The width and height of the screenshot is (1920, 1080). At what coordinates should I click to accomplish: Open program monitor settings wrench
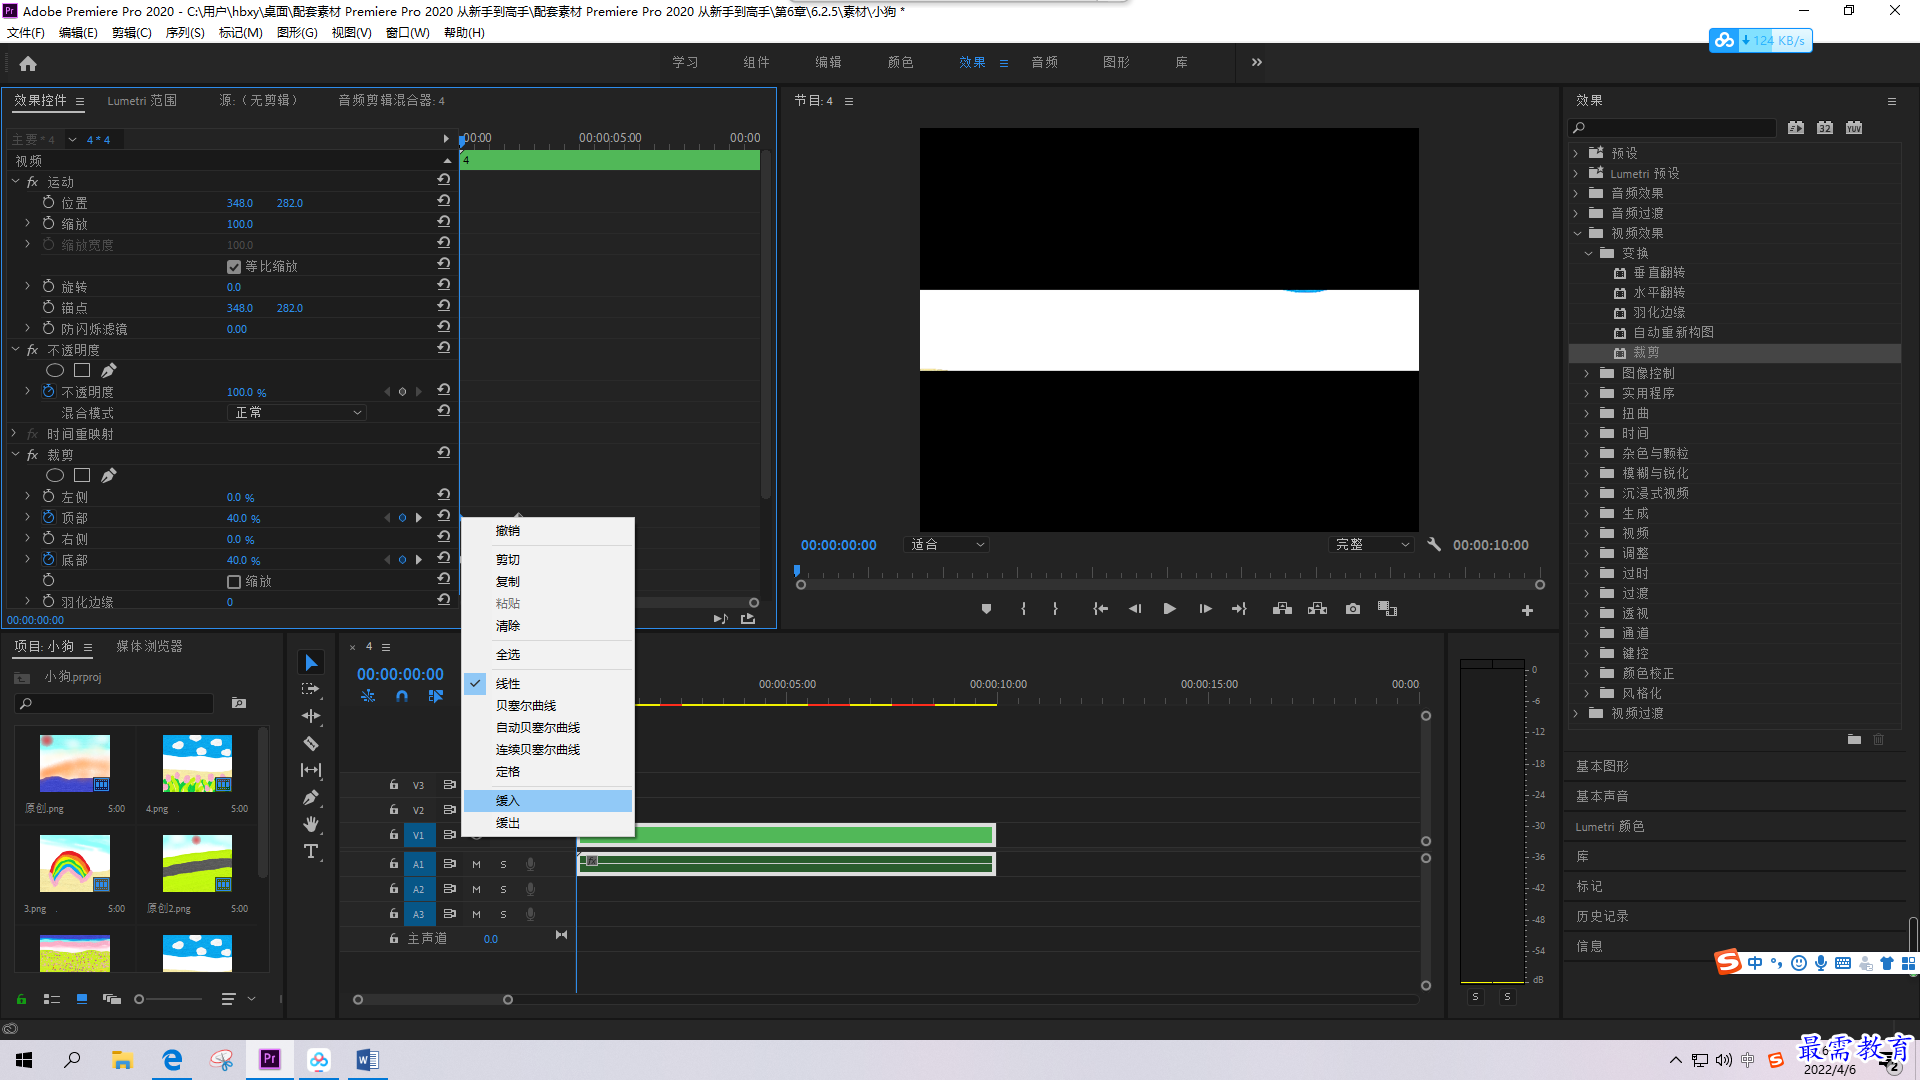[x=1434, y=545]
